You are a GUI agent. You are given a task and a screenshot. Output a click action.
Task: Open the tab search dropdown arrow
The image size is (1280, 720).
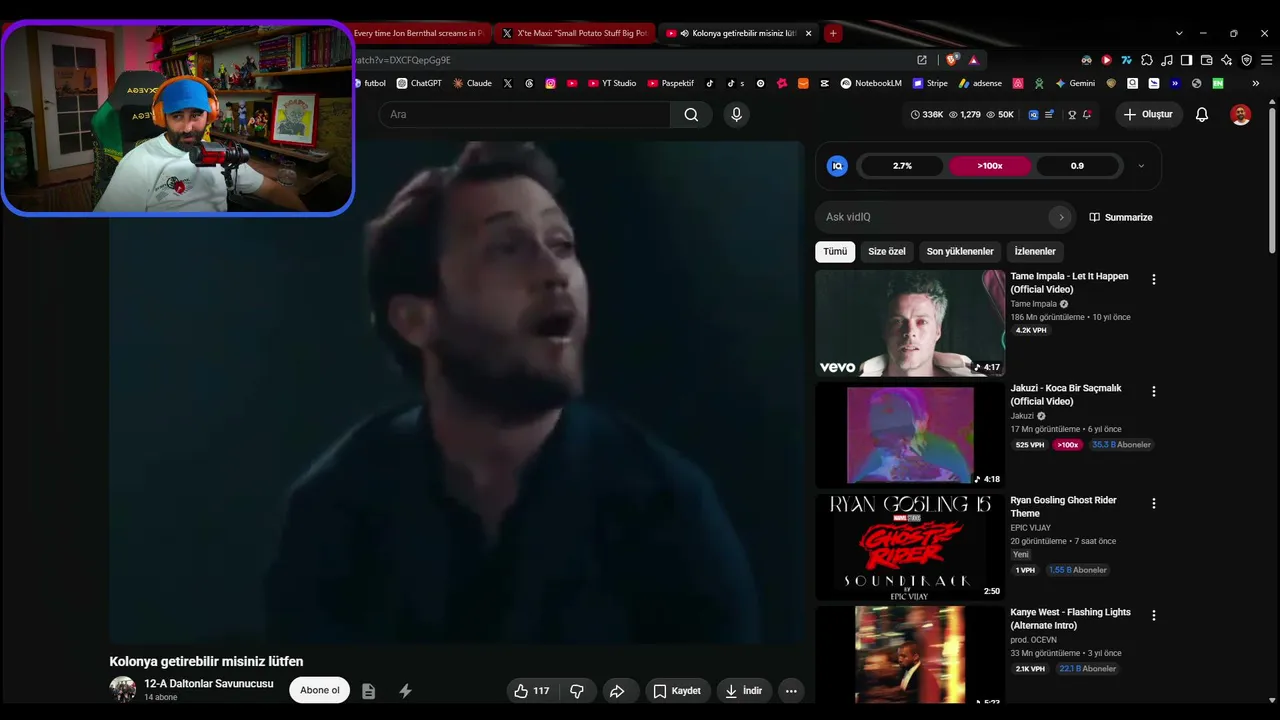click(1179, 33)
